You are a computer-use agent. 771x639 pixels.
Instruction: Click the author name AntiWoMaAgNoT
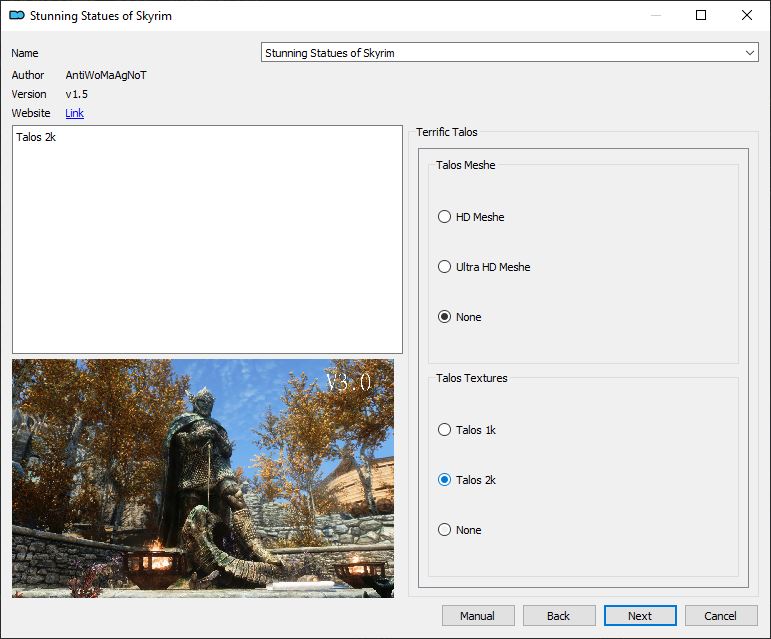pos(106,75)
